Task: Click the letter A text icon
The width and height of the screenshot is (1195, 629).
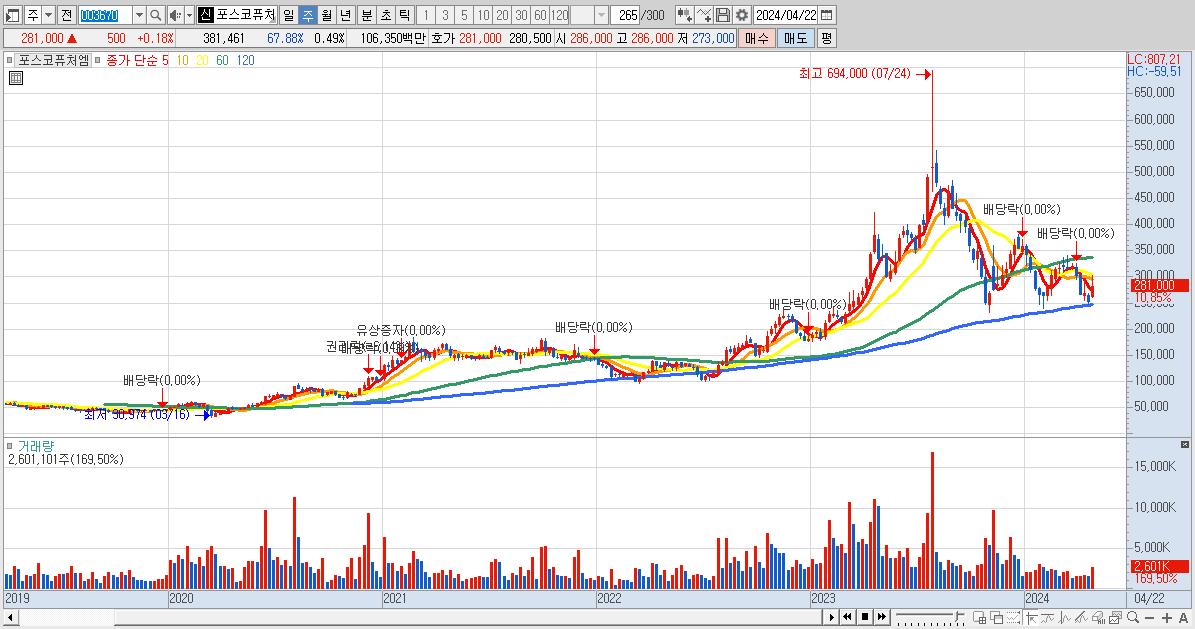Action: point(1183,618)
